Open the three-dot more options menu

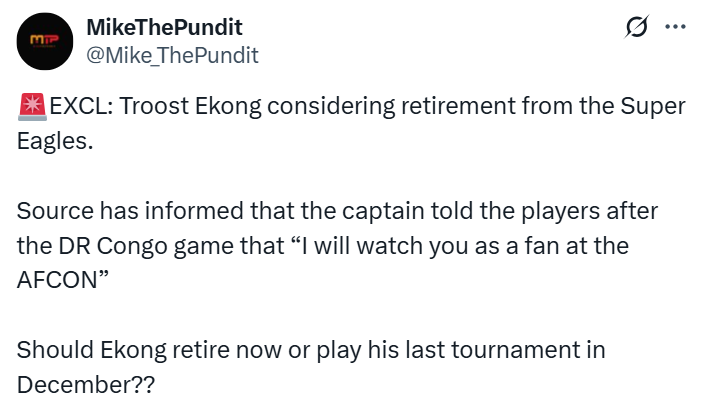(x=675, y=28)
